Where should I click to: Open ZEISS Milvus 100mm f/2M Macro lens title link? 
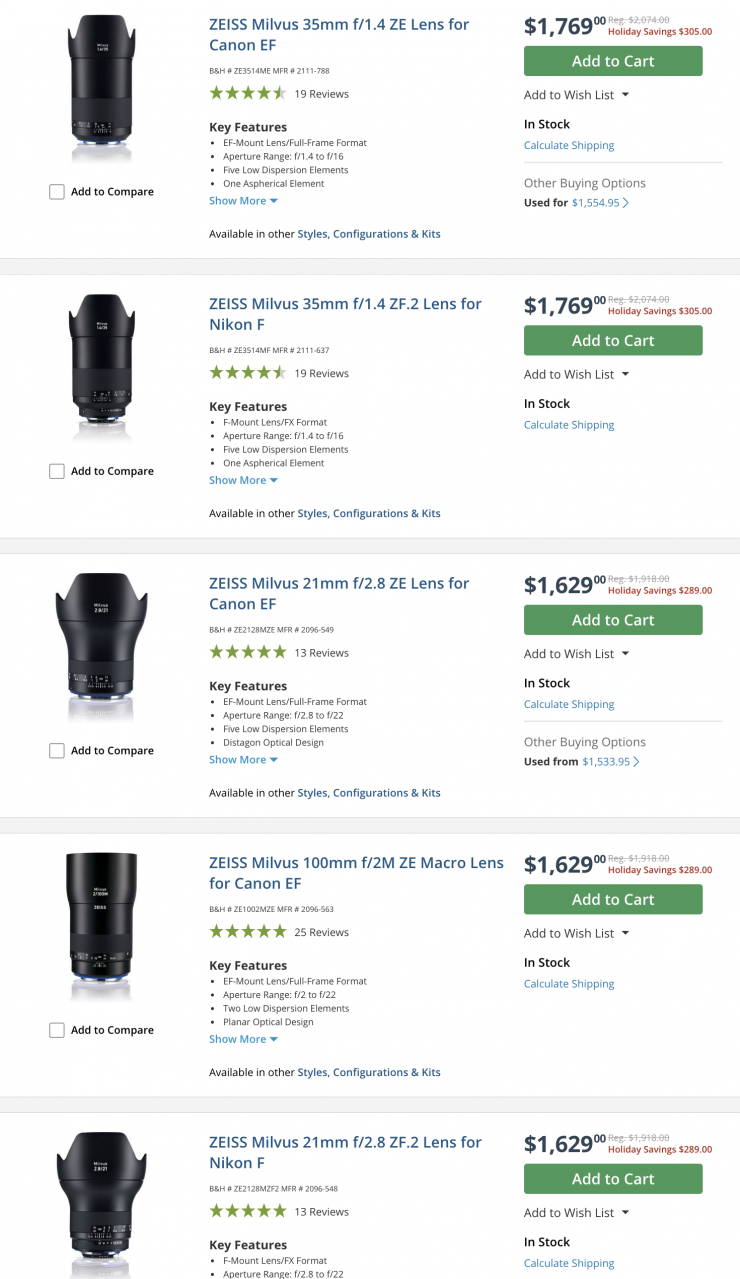coord(356,873)
